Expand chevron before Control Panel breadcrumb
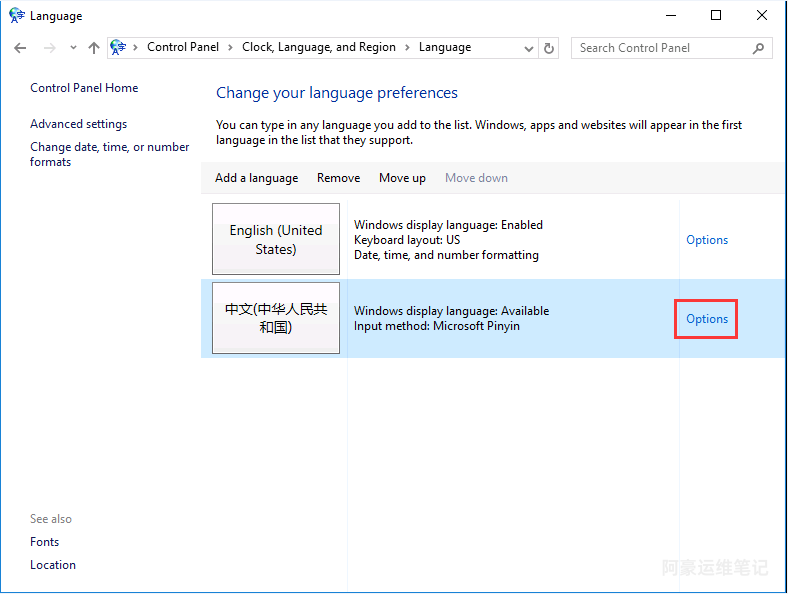The width and height of the screenshot is (788, 594). 135,48
